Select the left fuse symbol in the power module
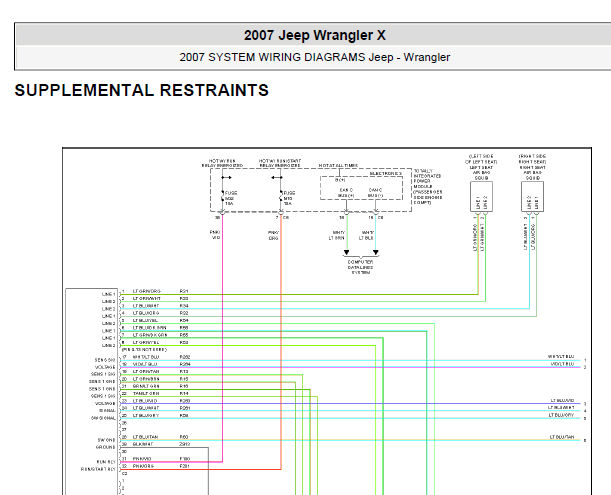This screenshot has width=611, height=495. pos(223,198)
